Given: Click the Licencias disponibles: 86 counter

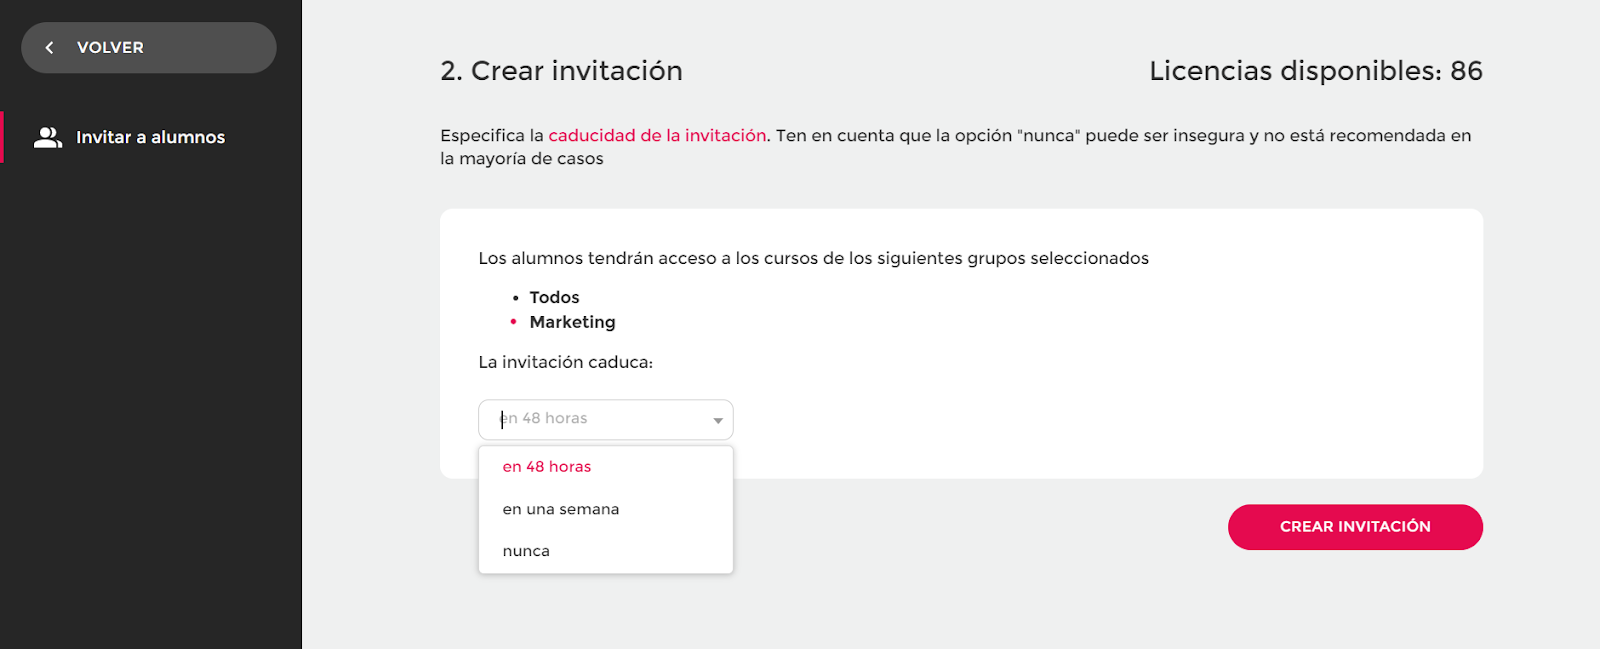Looking at the screenshot, I should pos(1315,71).
